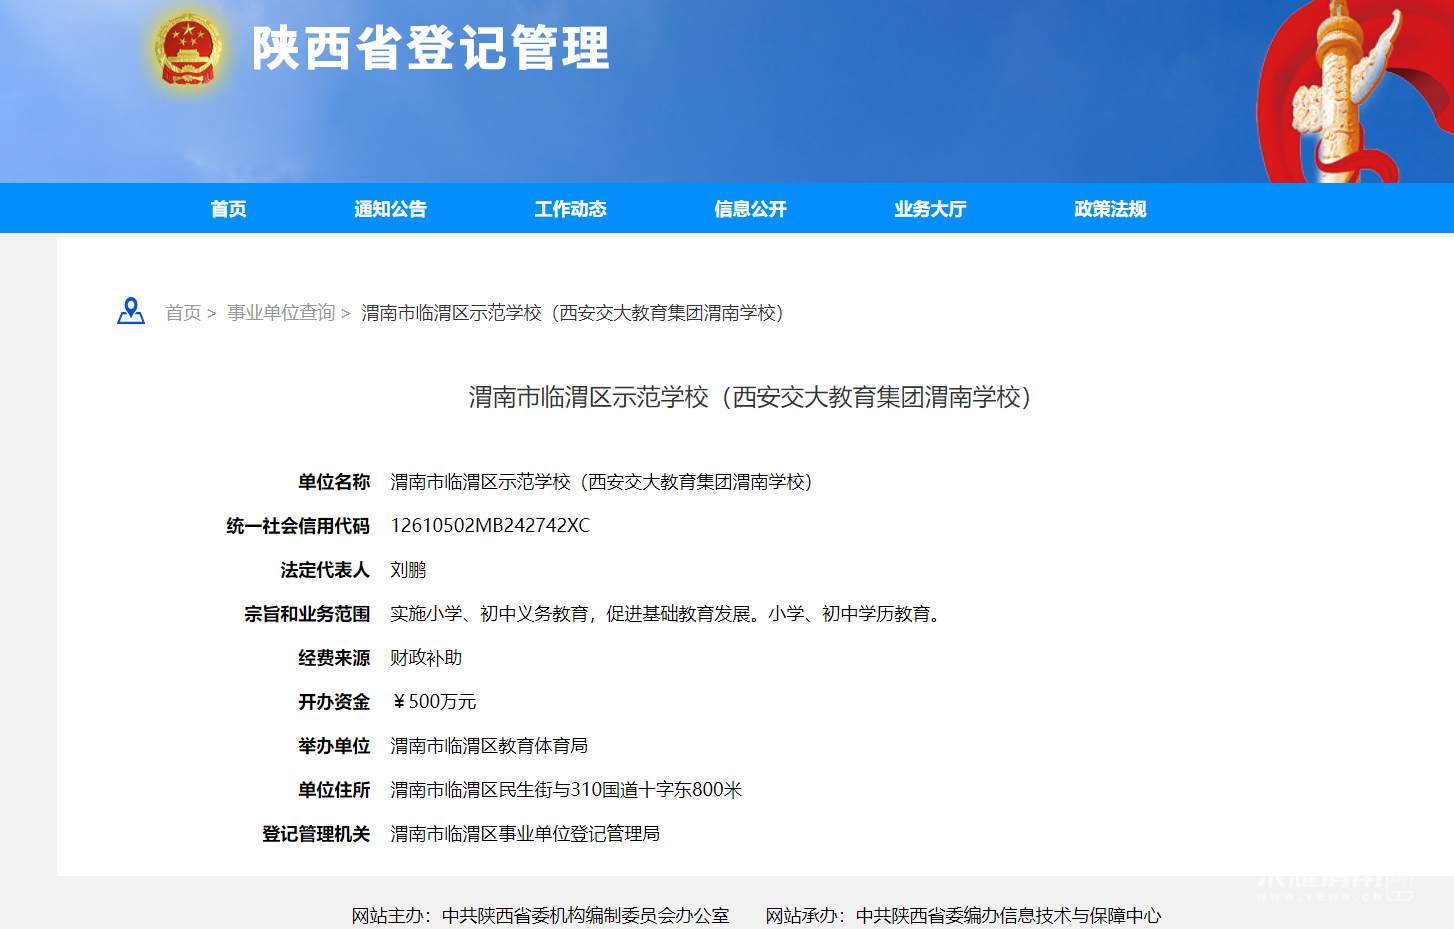
Task: Click the location pin breadcrumb icon
Action: [x=131, y=311]
